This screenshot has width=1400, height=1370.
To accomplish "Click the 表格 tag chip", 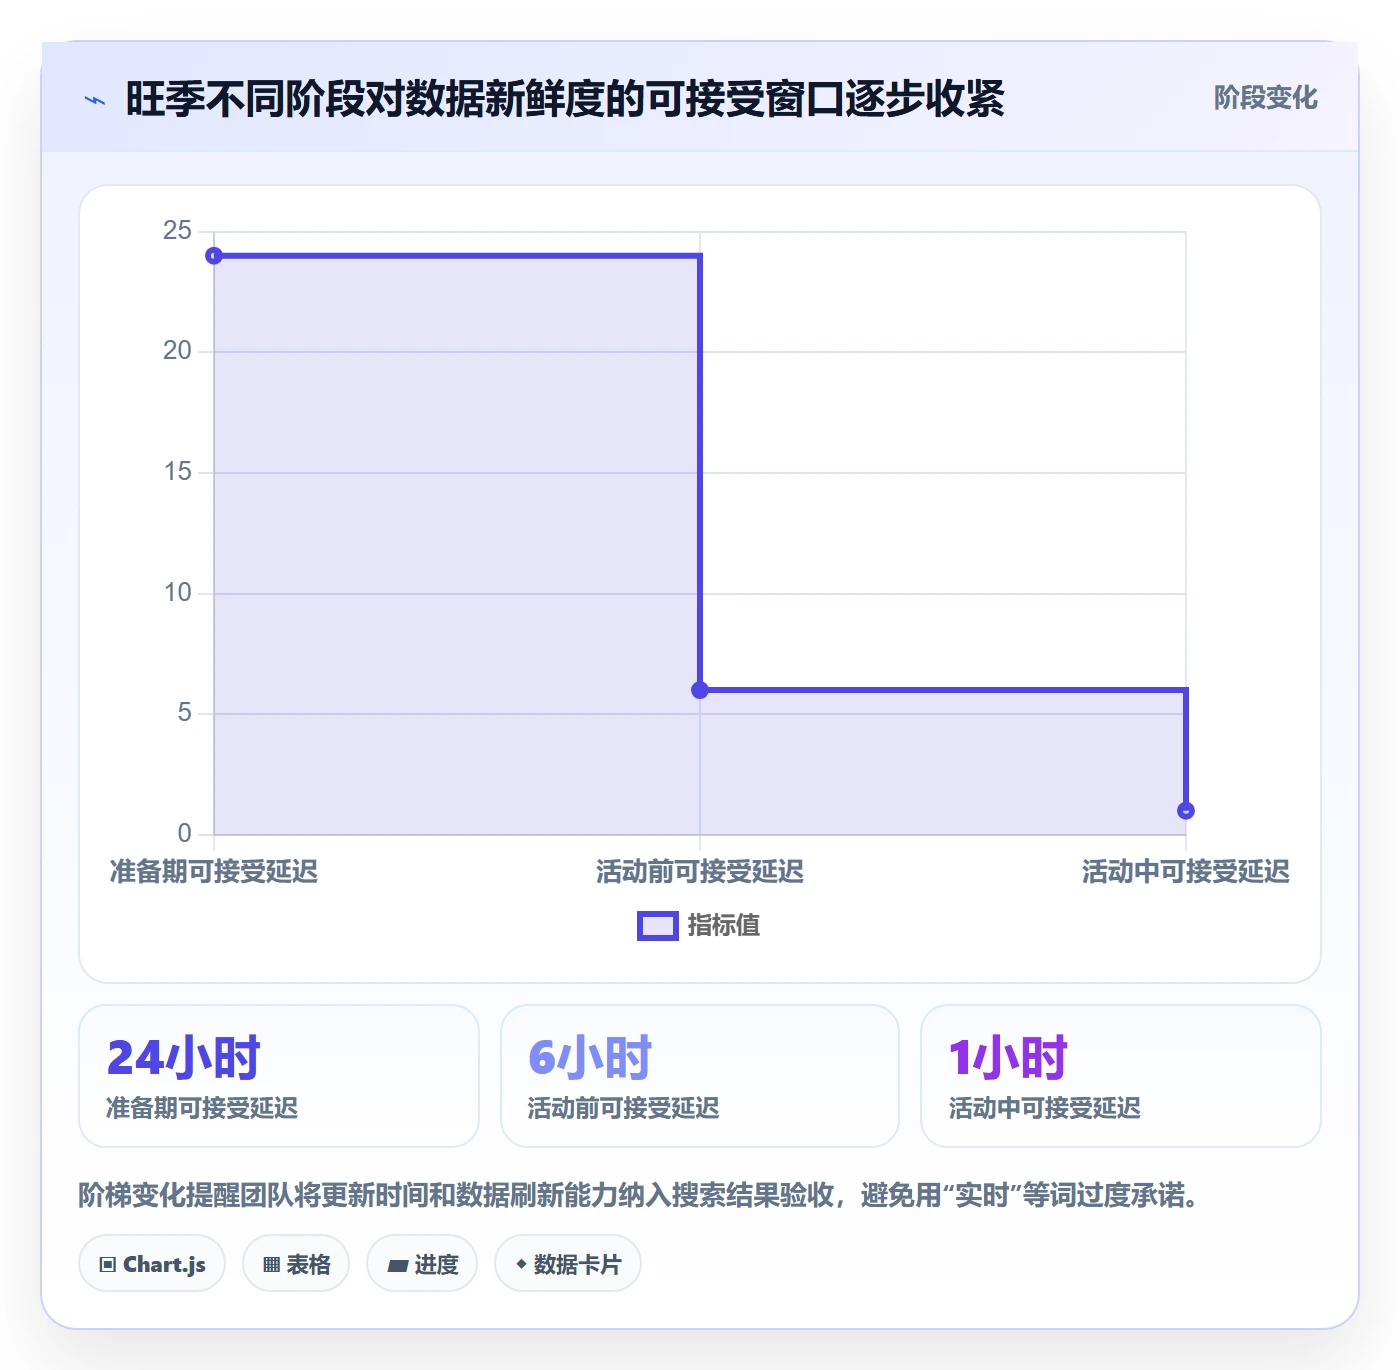I will [x=296, y=1264].
